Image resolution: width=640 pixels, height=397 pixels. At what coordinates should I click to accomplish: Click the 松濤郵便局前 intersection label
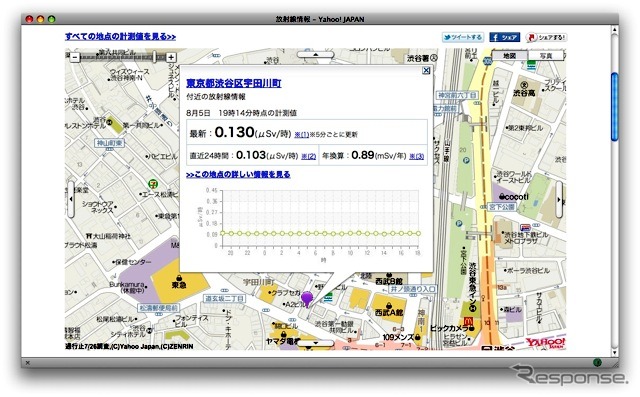pyautogui.click(x=159, y=308)
